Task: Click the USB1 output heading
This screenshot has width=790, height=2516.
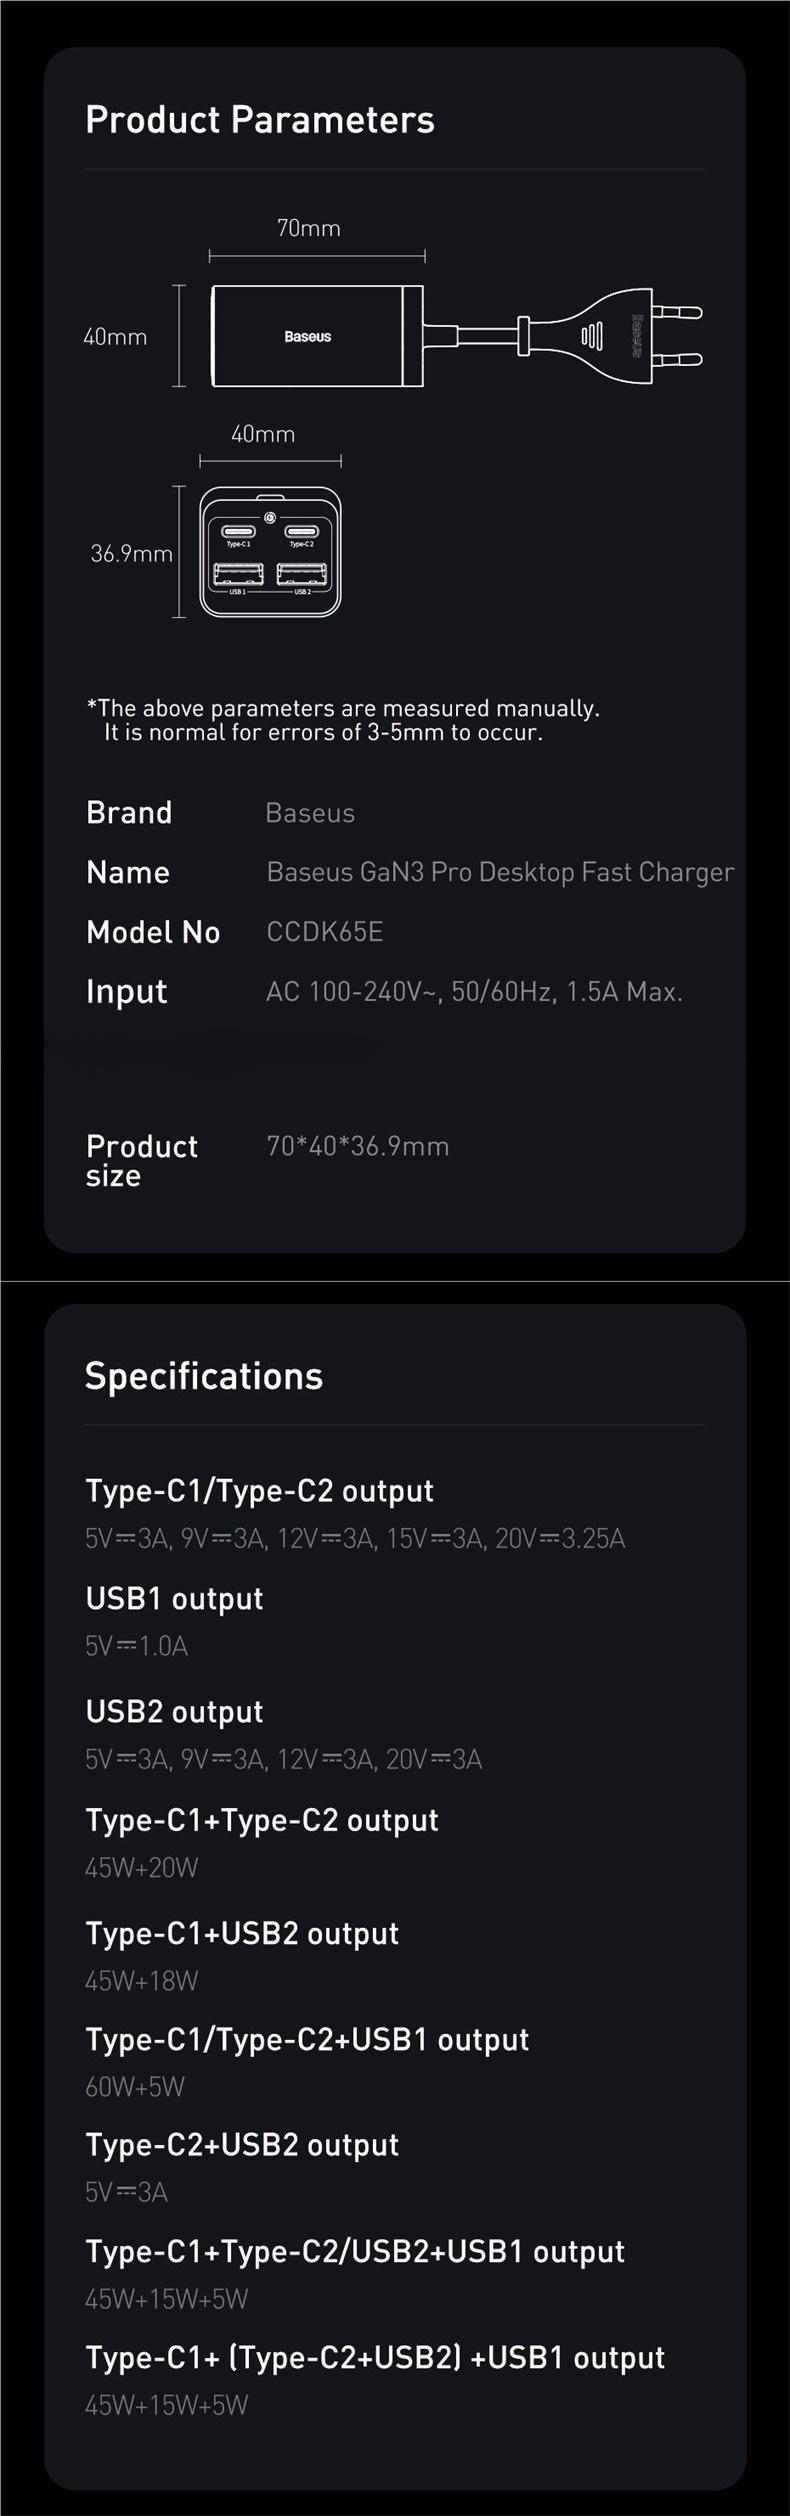Action: [x=174, y=1599]
